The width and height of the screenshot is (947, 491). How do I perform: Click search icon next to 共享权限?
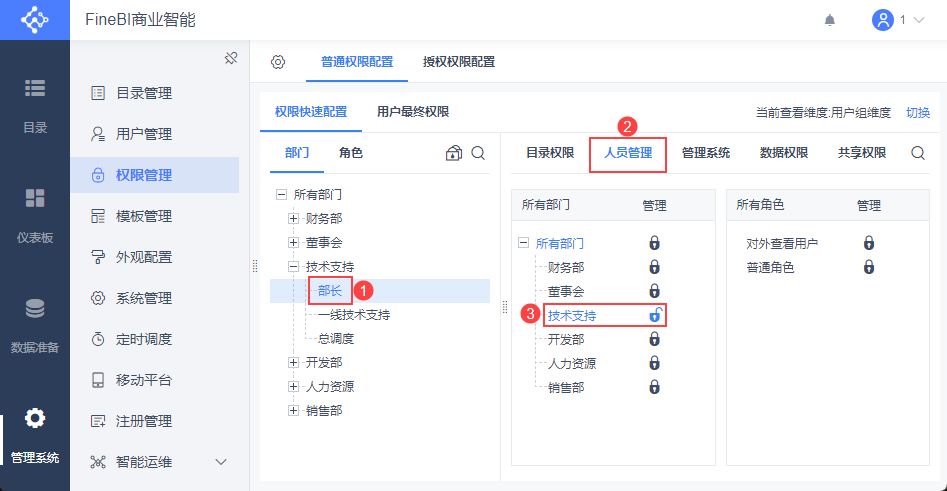[x=918, y=153]
